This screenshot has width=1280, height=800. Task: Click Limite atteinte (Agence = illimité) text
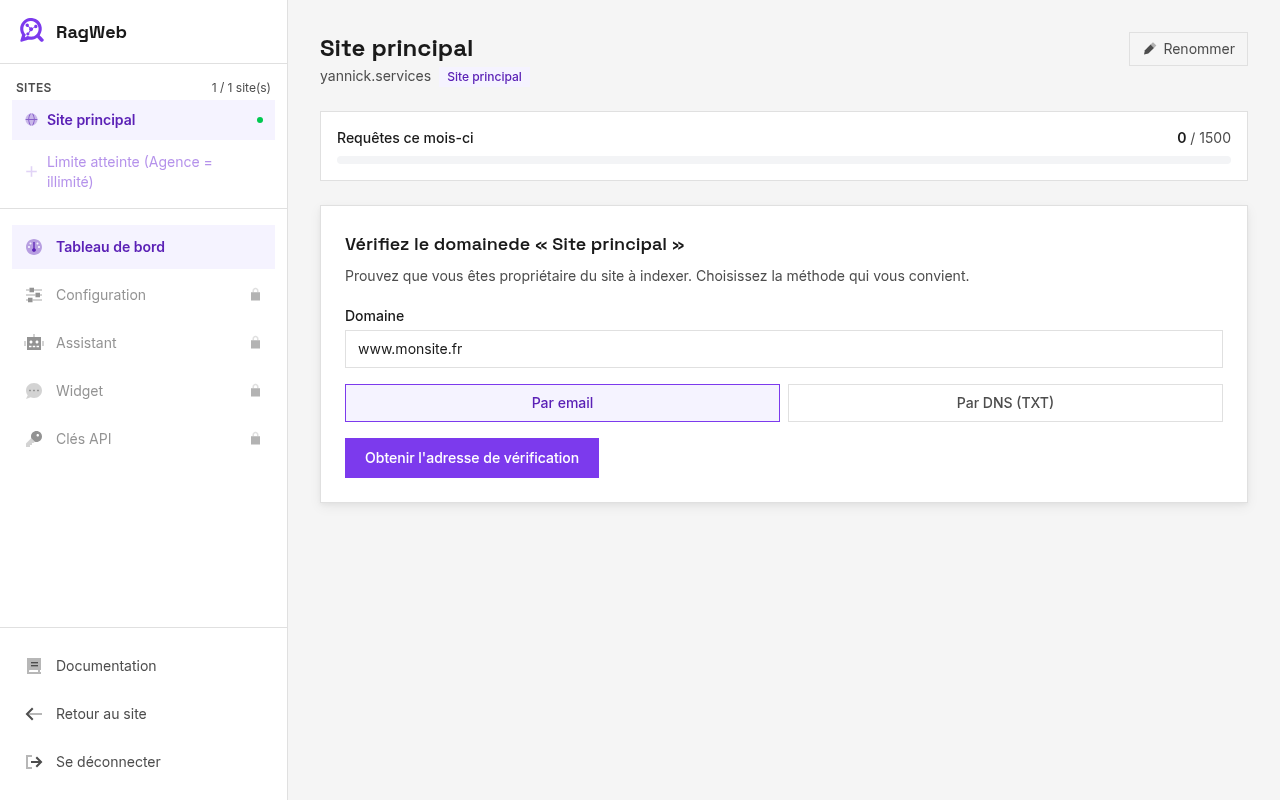pos(130,172)
